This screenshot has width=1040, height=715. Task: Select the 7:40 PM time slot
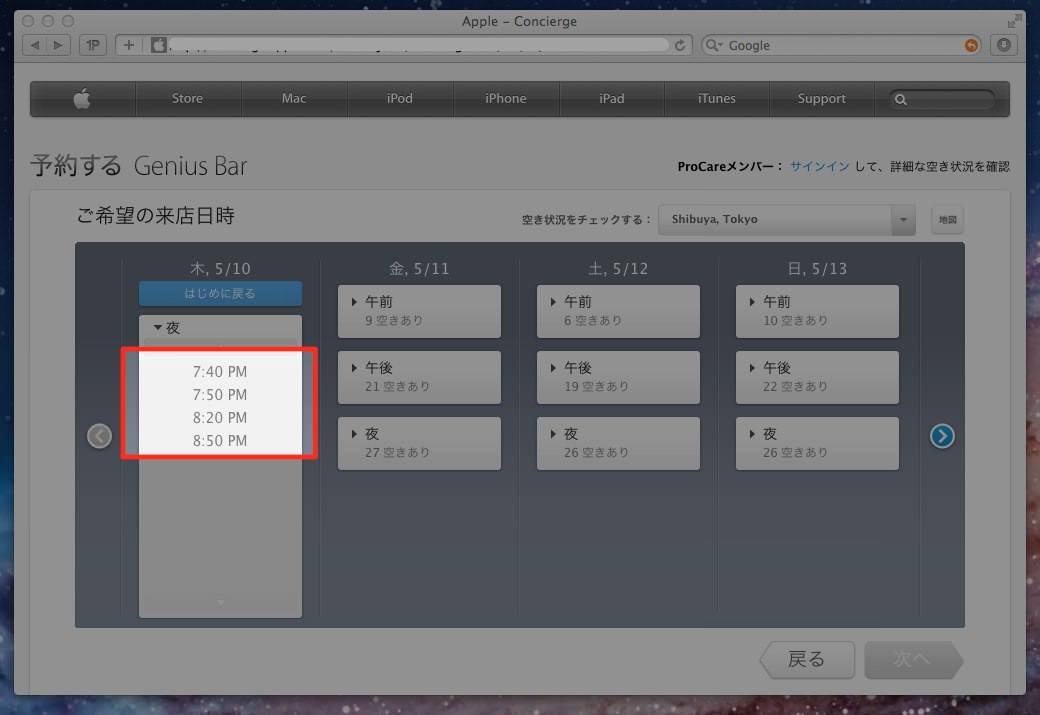click(x=220, y=371)
